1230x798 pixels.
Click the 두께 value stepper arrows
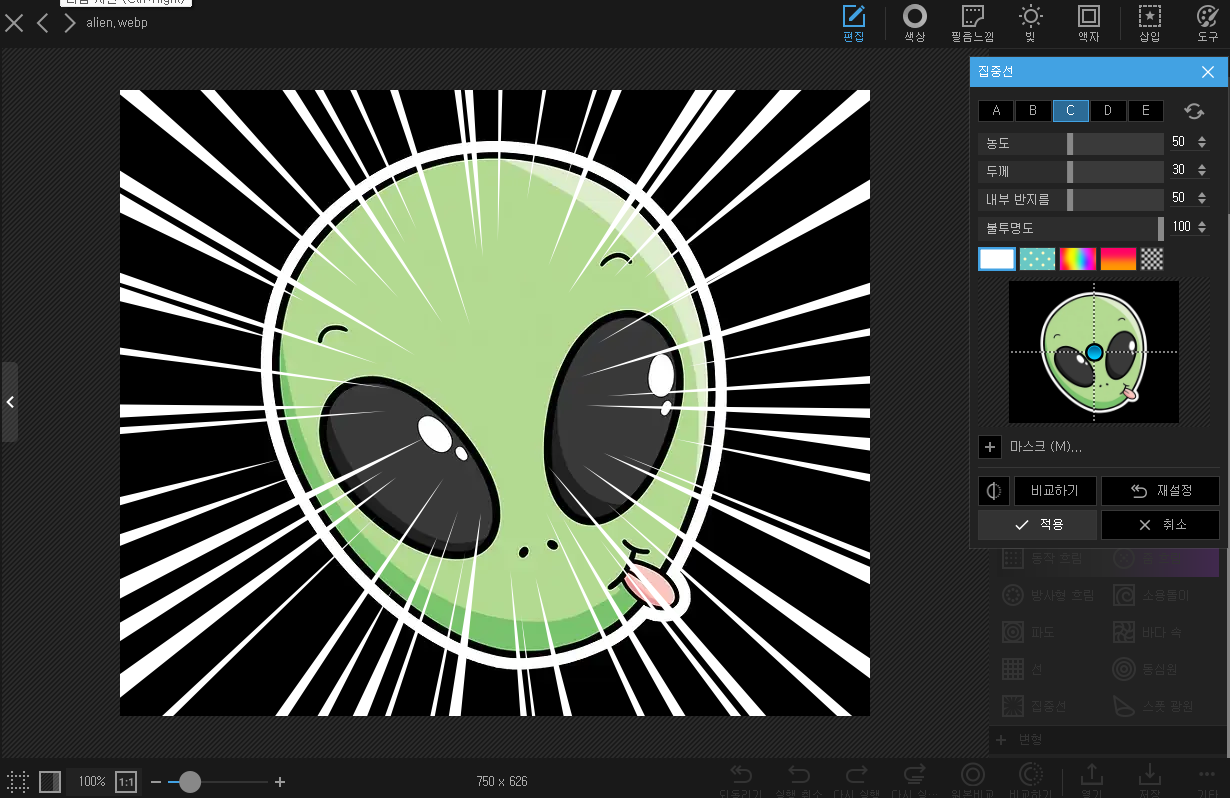[1202, 171]
